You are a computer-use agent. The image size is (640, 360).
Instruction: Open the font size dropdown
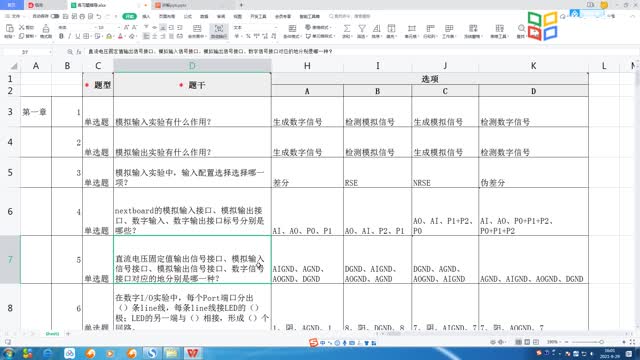[118, 27]
